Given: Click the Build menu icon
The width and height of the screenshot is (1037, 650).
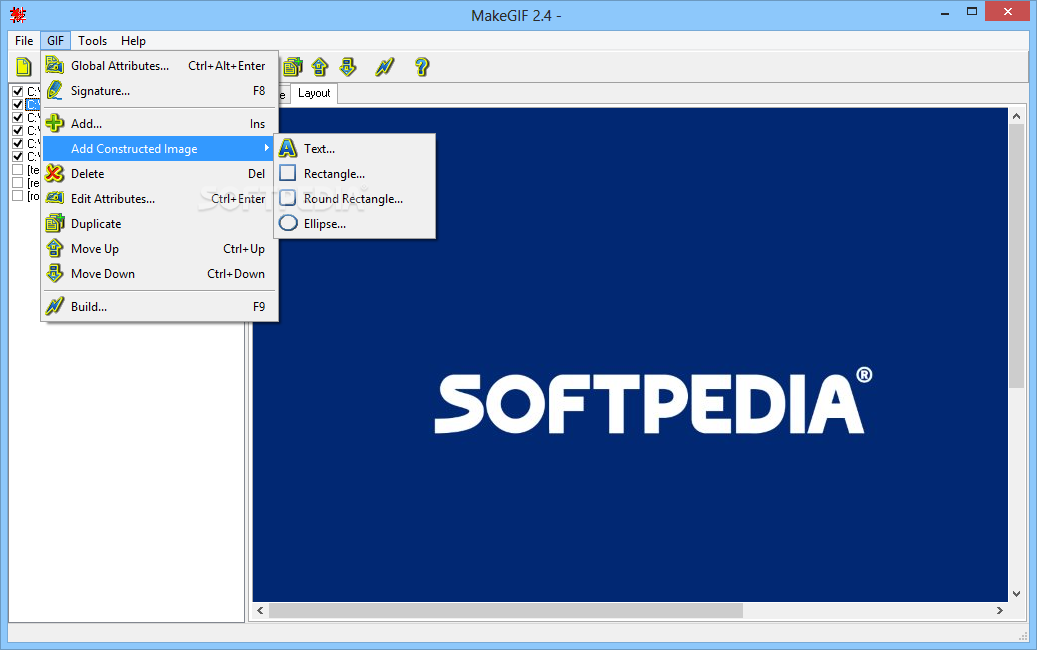Looking at the screenshot, I should coord(54,306).
